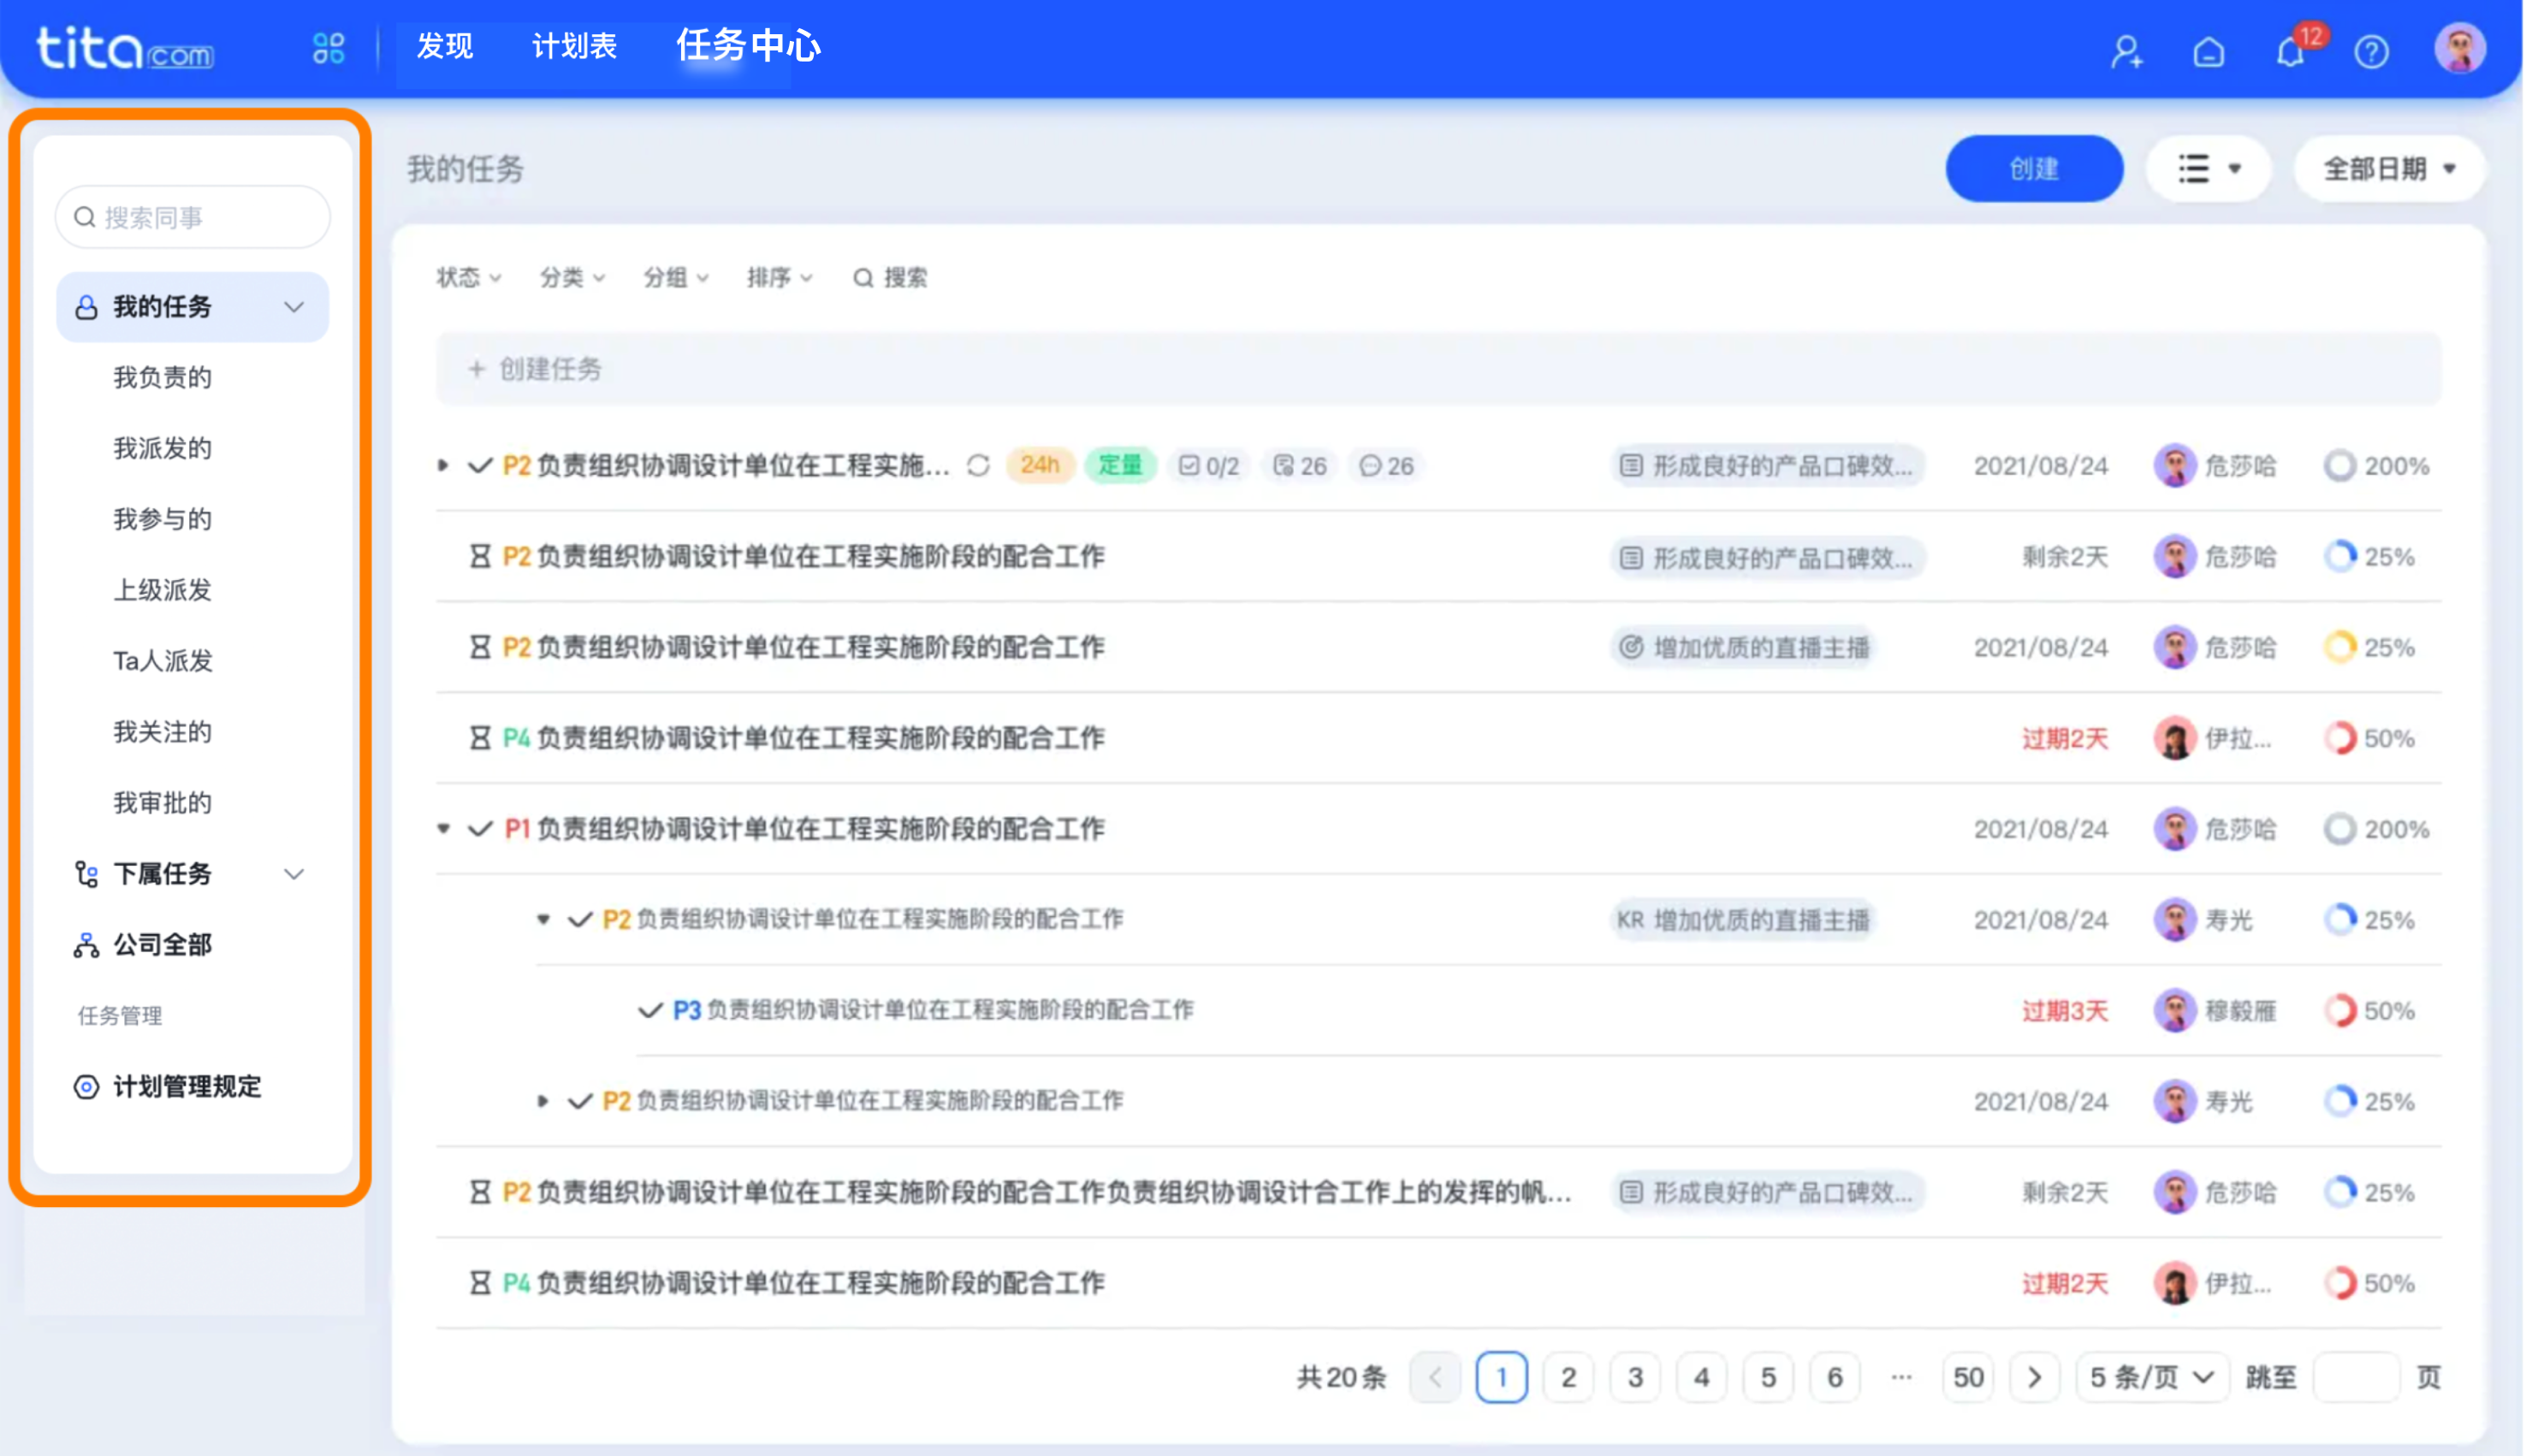Expand first P2 task triangle
The width and height of the screenshot is (2526, 1456).
pos(443,466)
